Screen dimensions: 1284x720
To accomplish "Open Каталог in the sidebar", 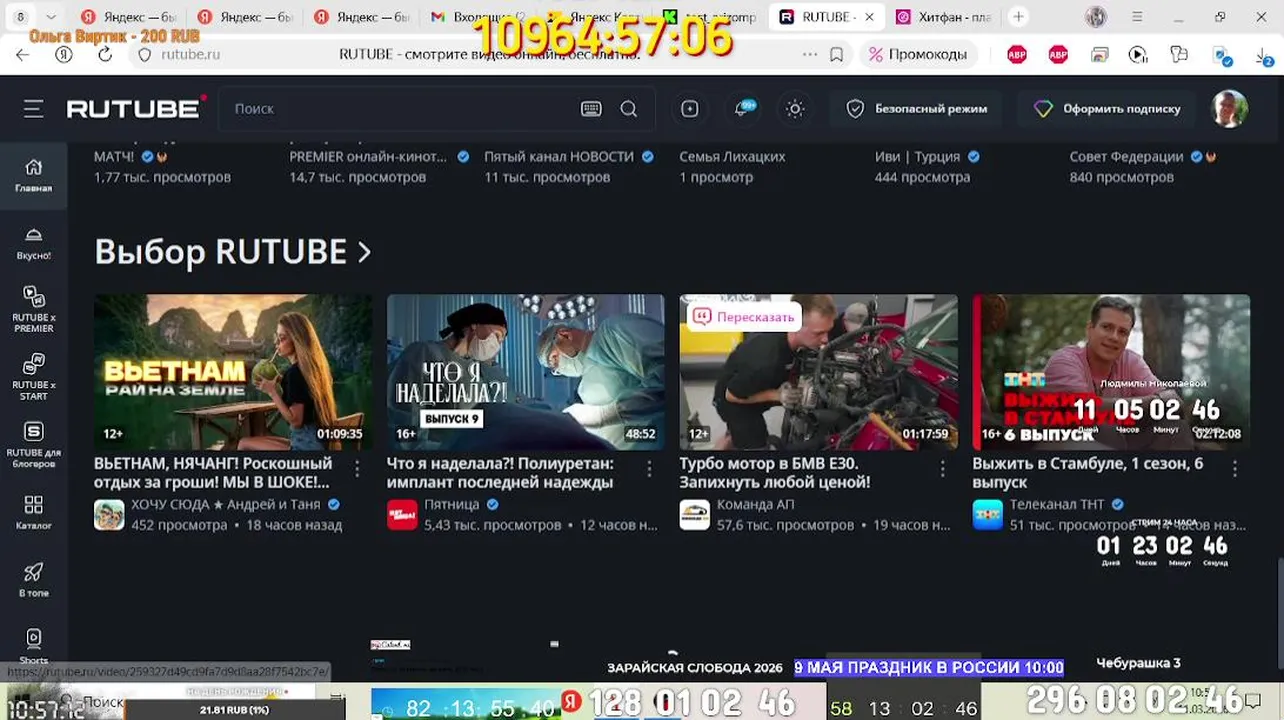I will 34,512.
